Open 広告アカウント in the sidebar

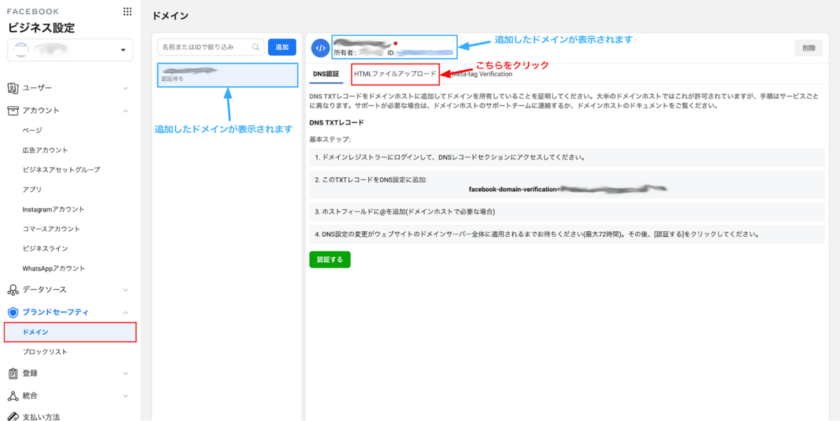coord(45,150)
